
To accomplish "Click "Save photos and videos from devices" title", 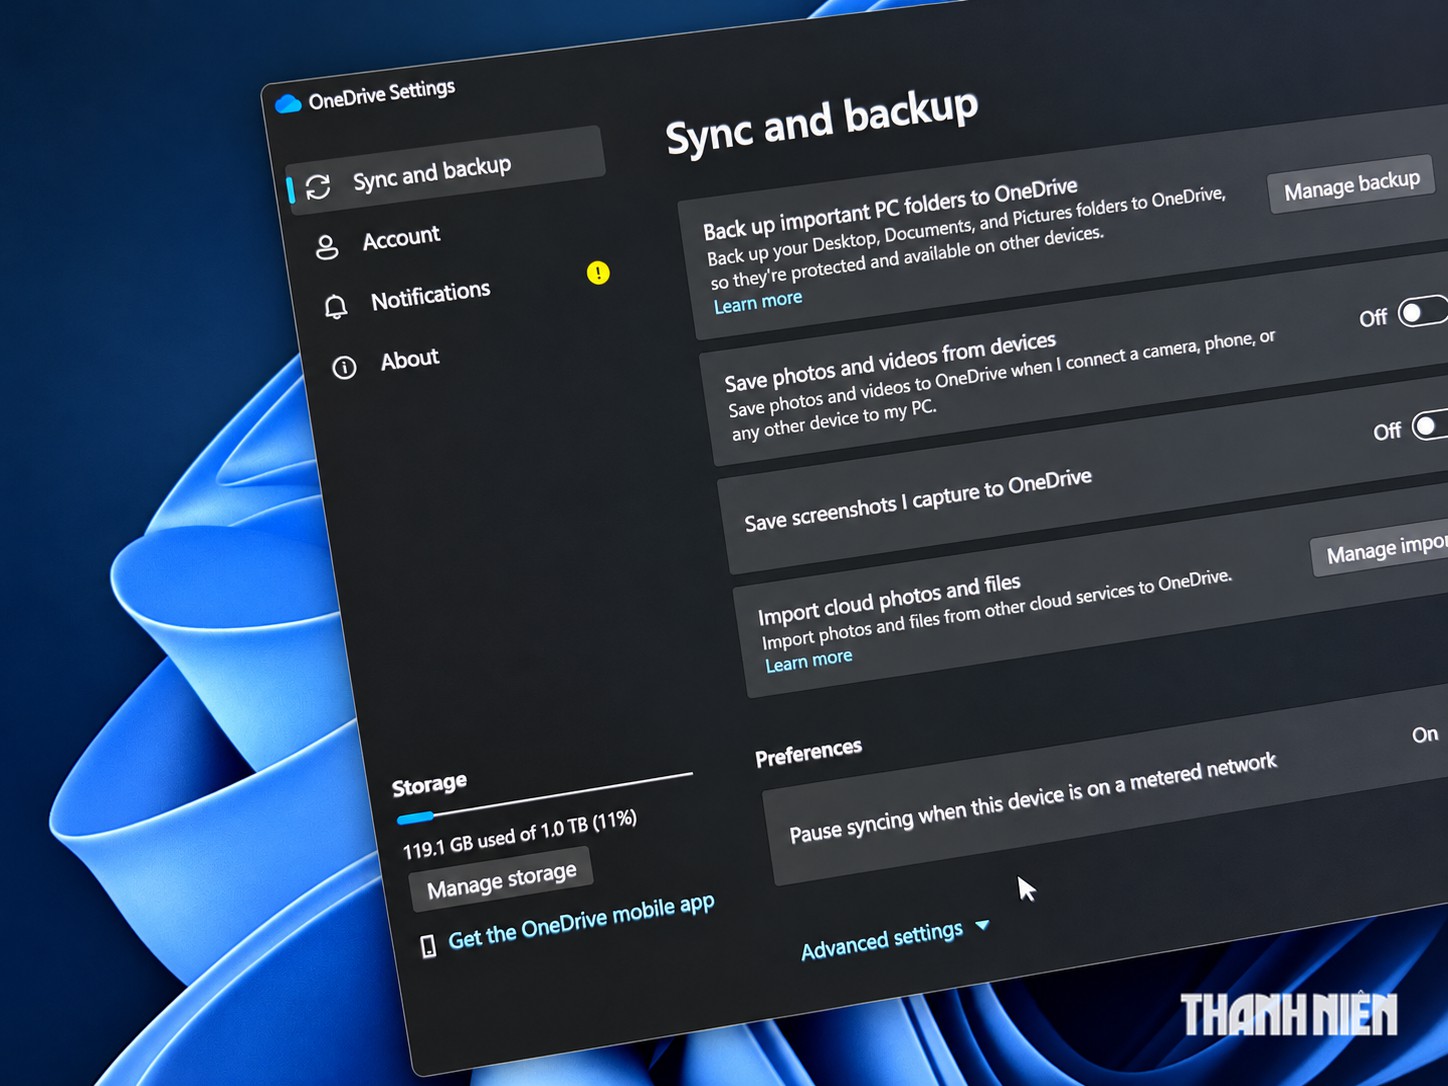I will pyautogui.click(x=890, y=364).
